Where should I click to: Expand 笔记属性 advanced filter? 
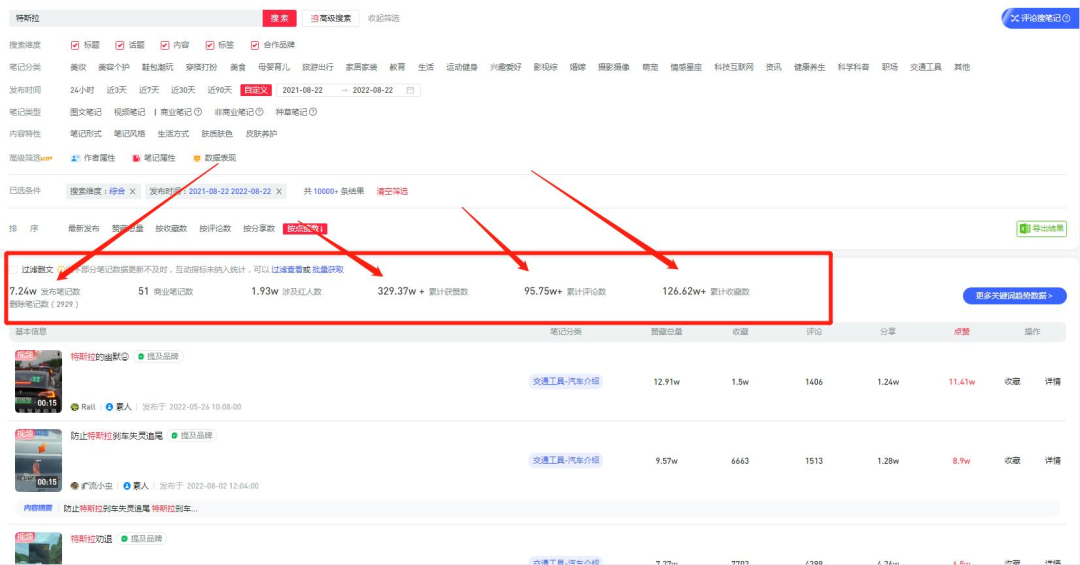pyautogui.click(x=154, y=158)
